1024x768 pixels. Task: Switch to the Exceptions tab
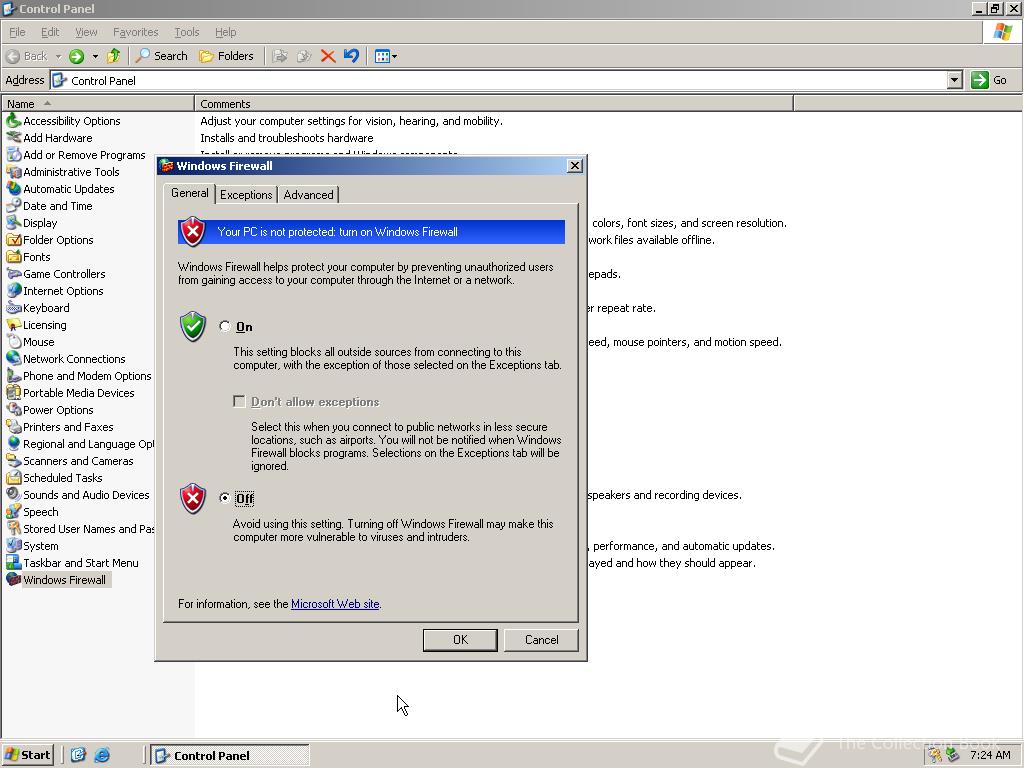pyautogui.click(x=246, y=195)
